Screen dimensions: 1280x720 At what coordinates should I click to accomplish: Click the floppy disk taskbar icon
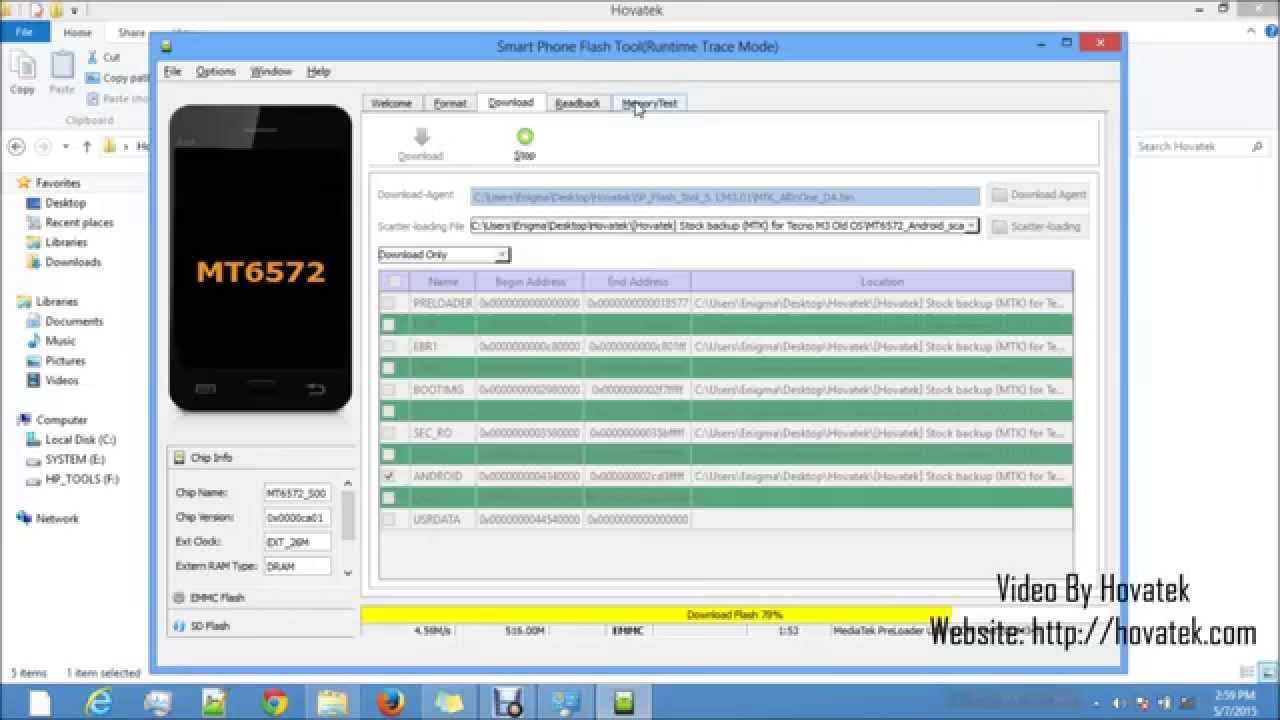coord(508,702)
